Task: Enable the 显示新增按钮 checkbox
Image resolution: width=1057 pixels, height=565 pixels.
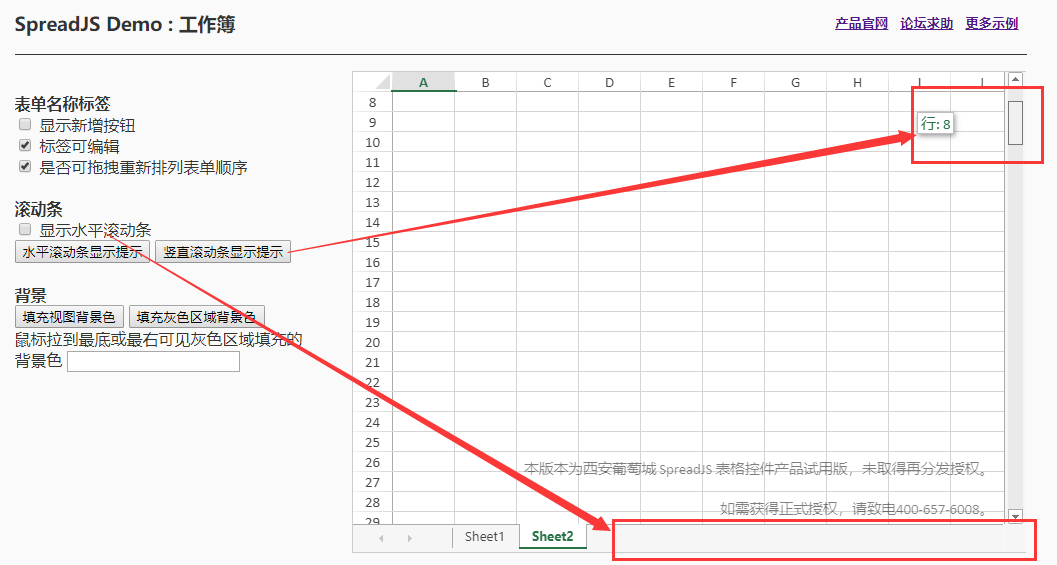Action: pos(25,125)
